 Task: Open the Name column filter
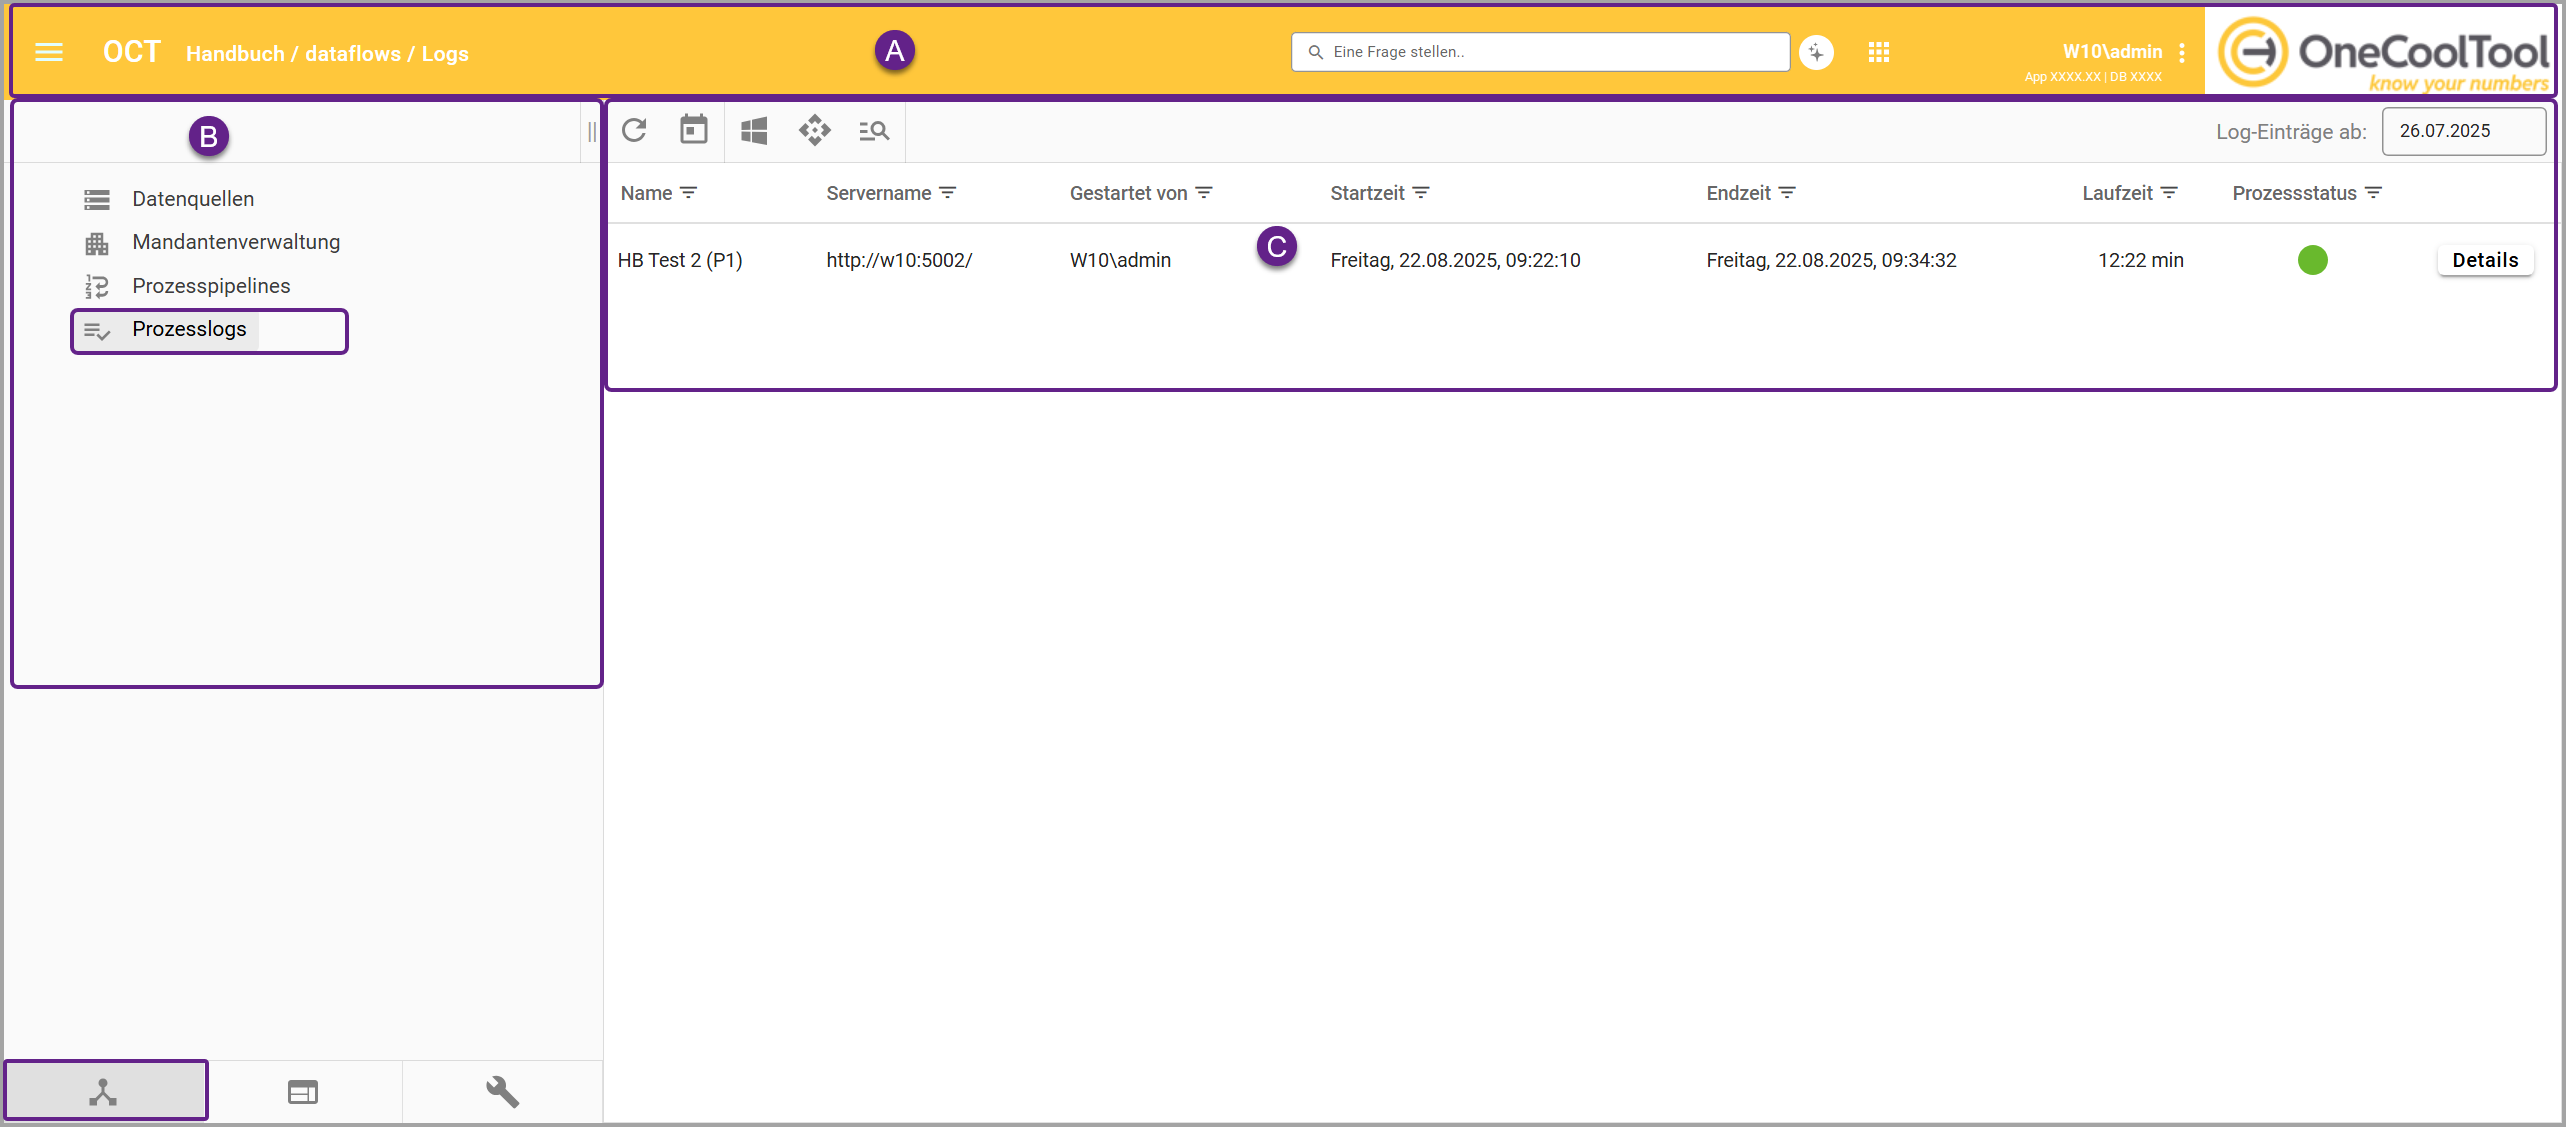[x=689, y=193]
